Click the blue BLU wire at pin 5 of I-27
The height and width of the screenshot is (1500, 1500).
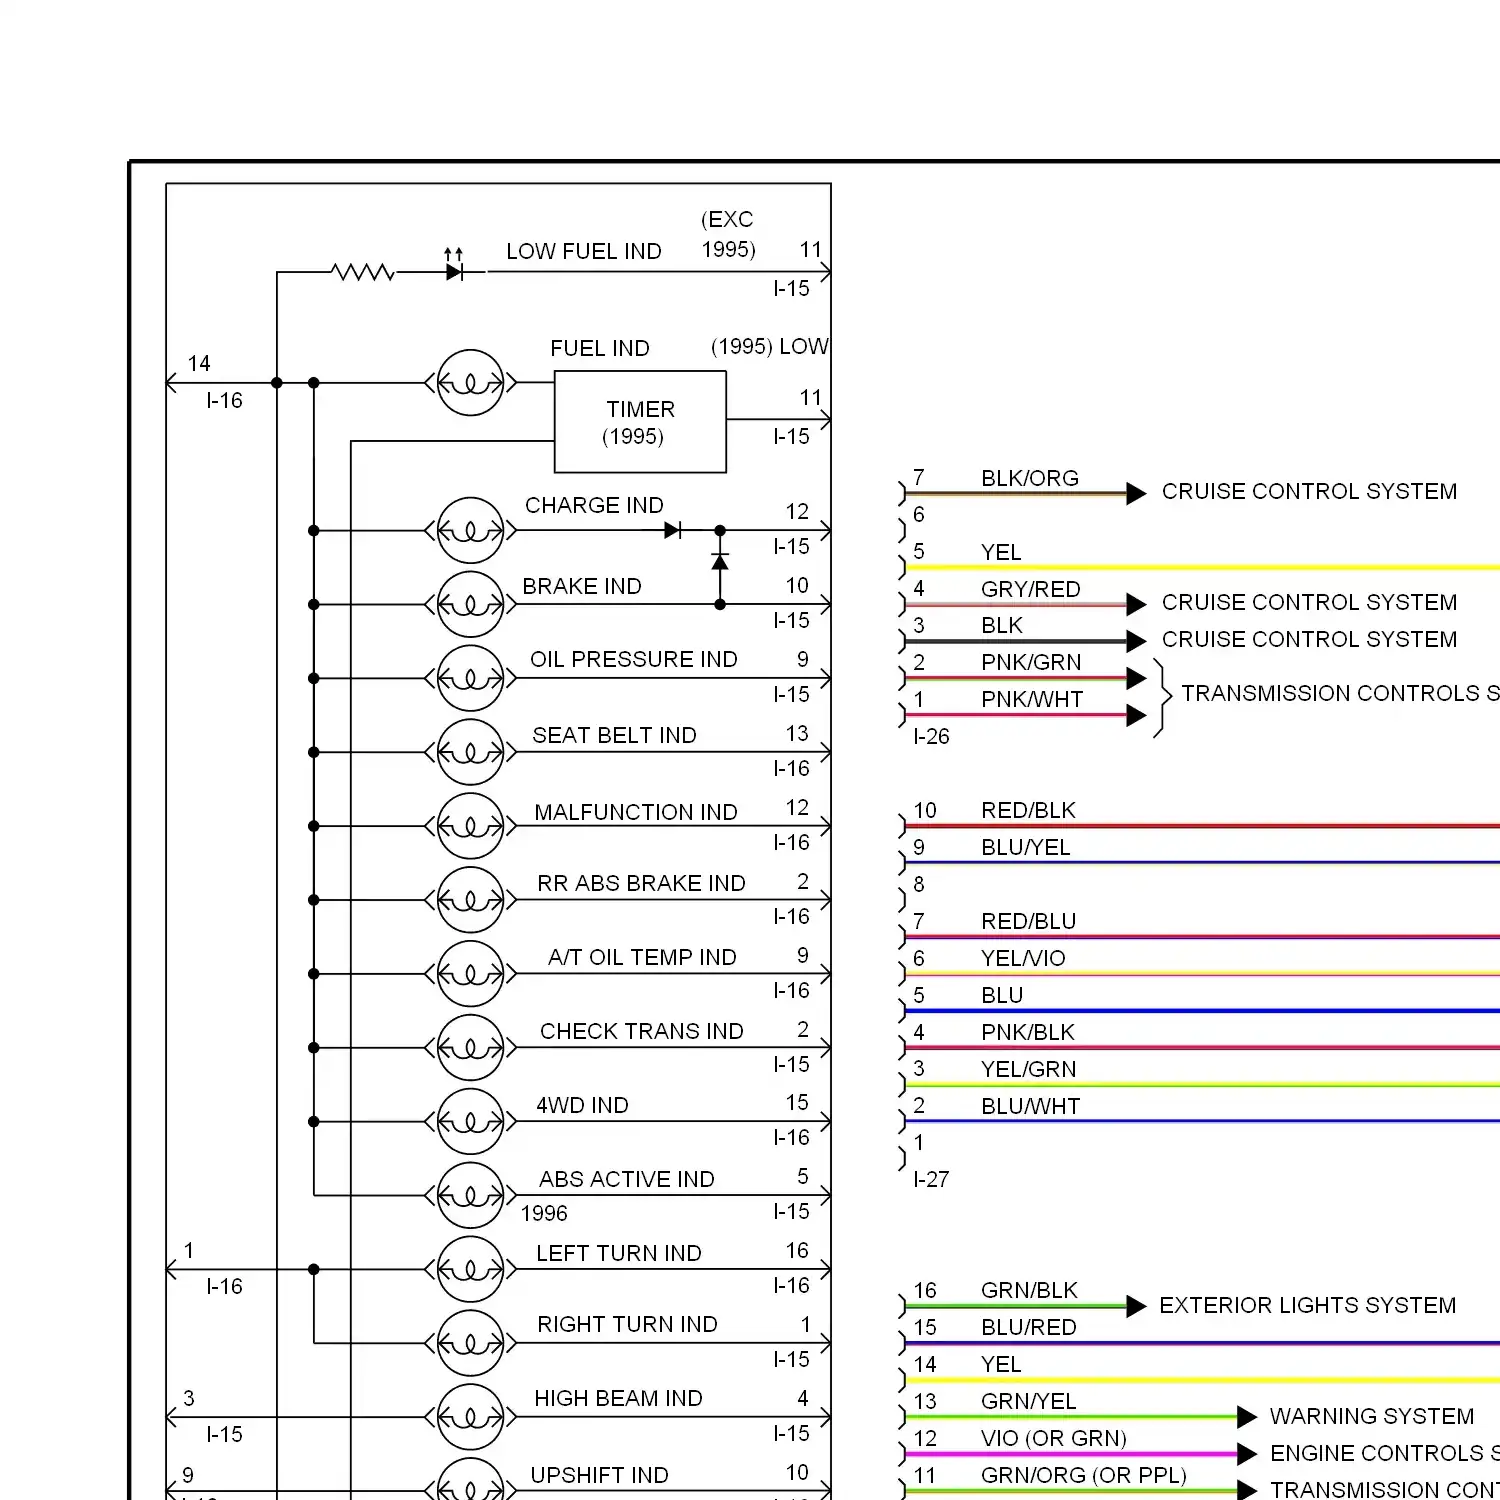(x=1202, y=1011)
